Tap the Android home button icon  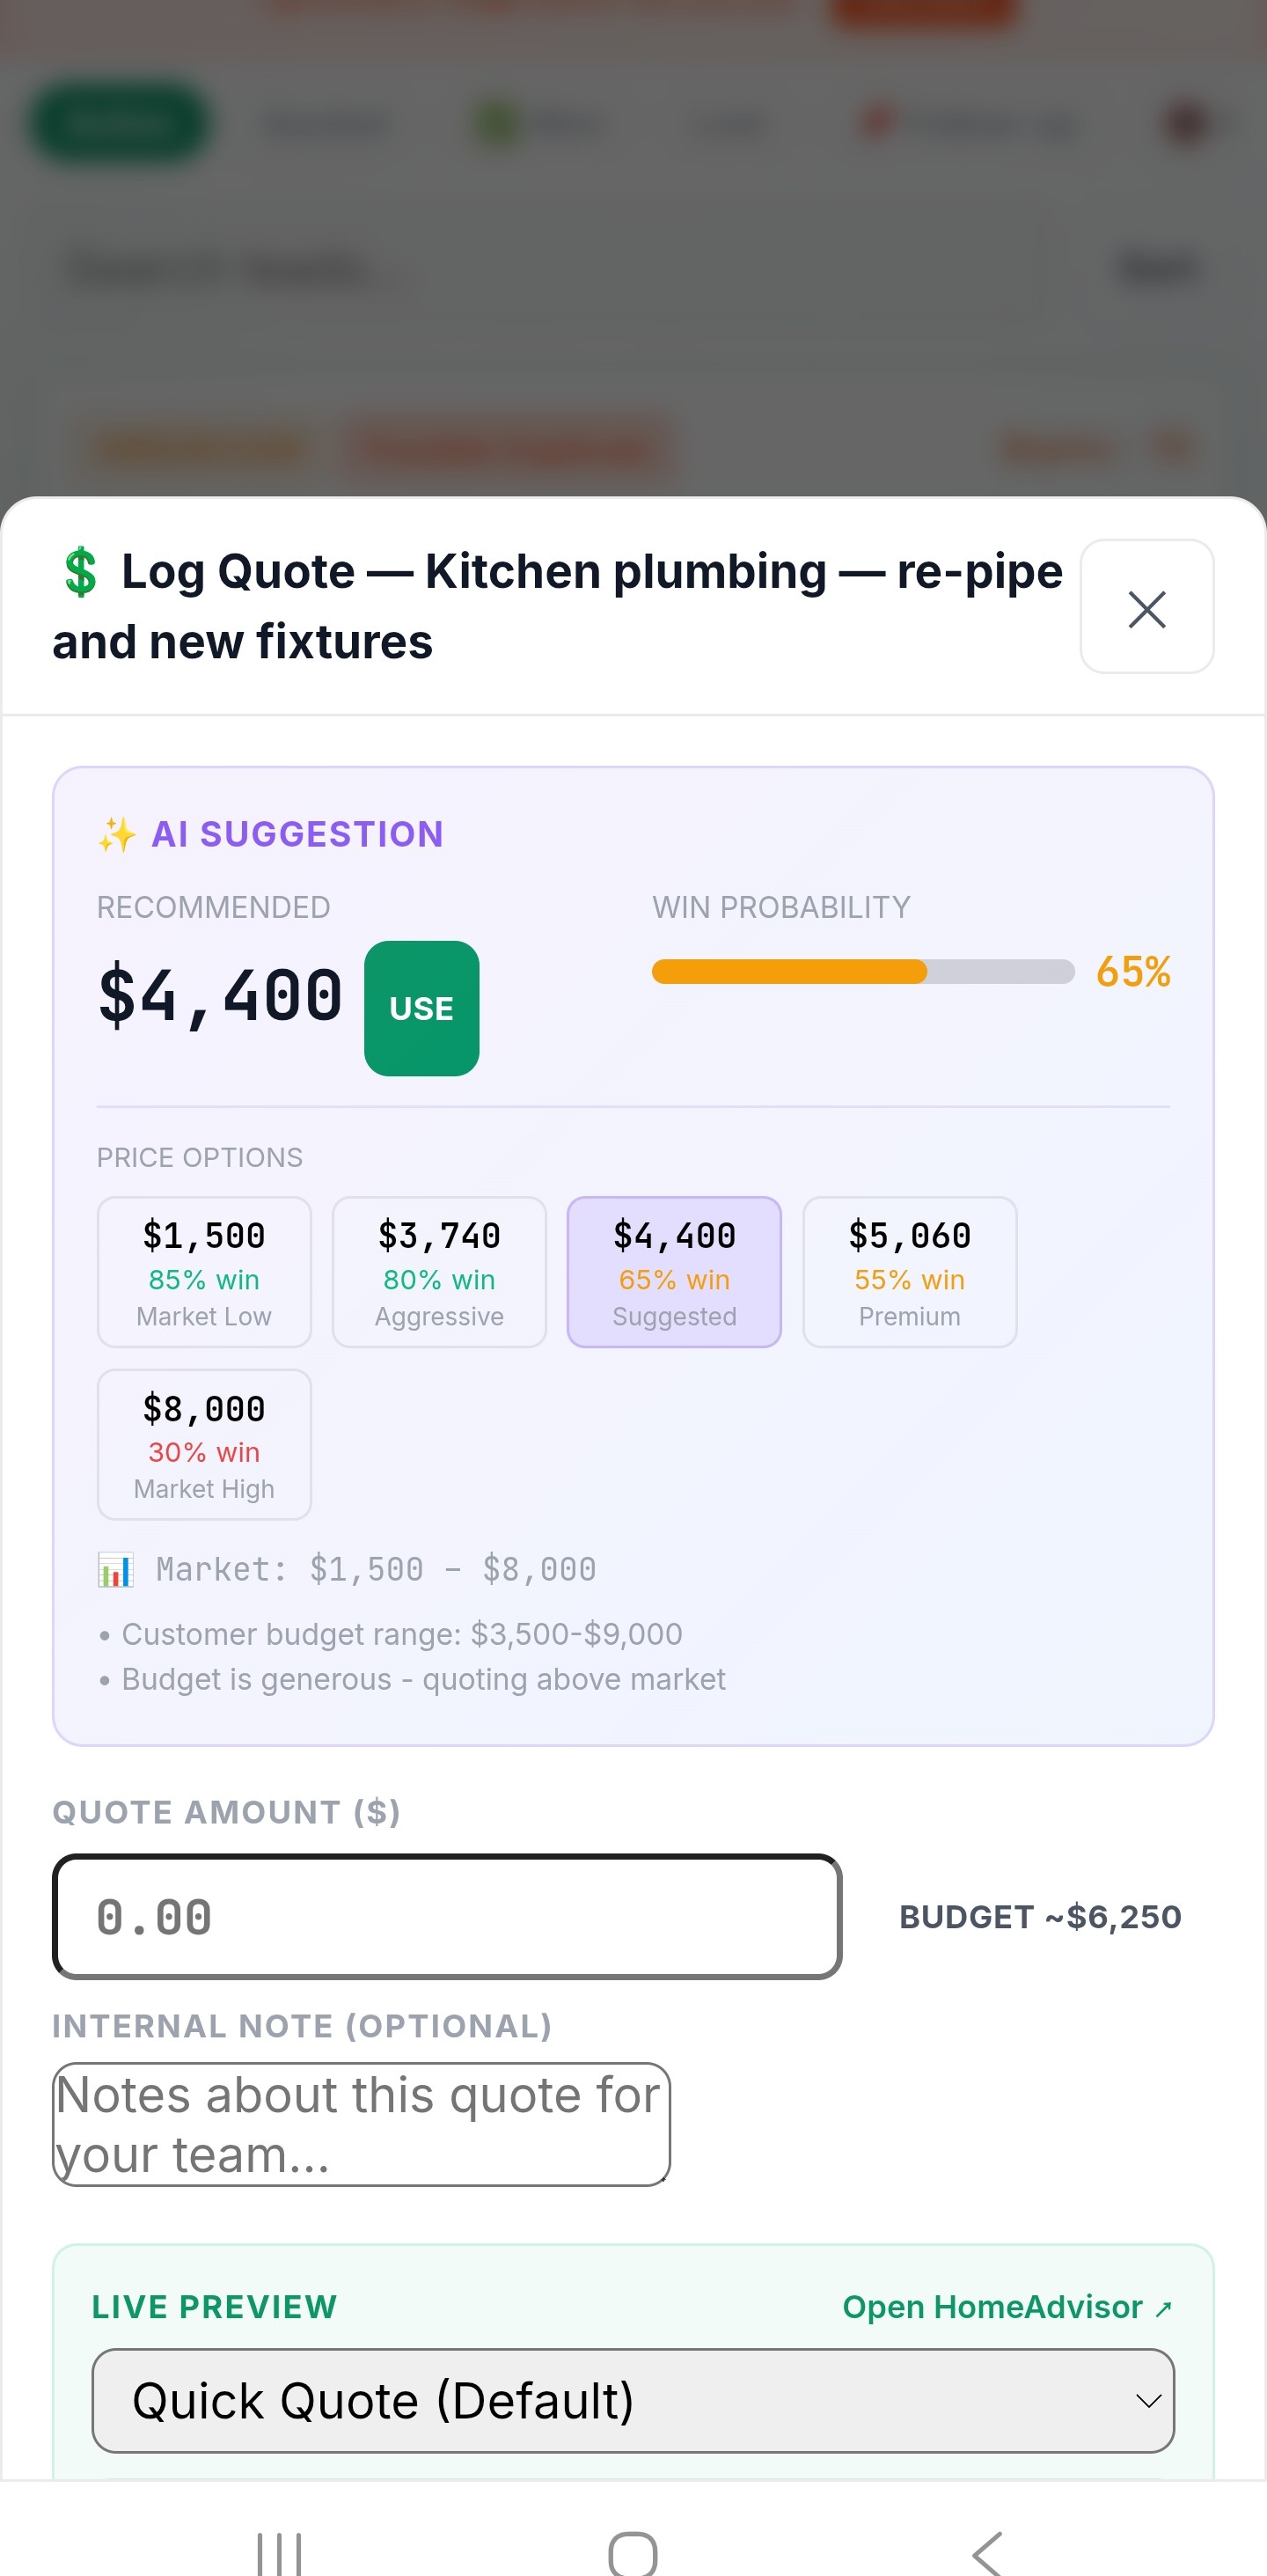tap(633, 2551)
